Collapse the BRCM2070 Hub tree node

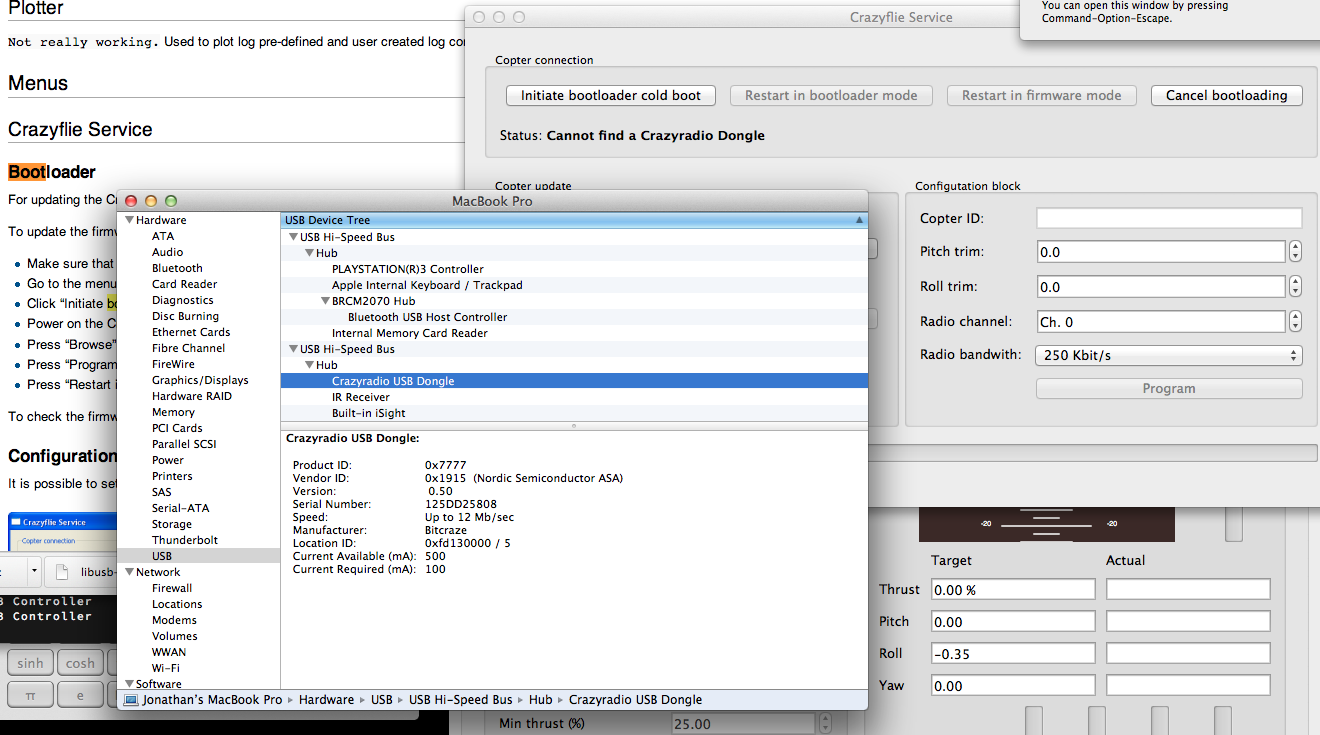click(325, 301)
